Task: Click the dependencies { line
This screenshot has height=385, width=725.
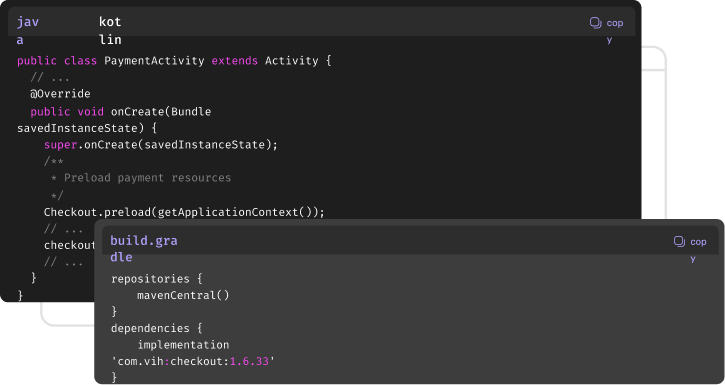Action: coord(156,328)
